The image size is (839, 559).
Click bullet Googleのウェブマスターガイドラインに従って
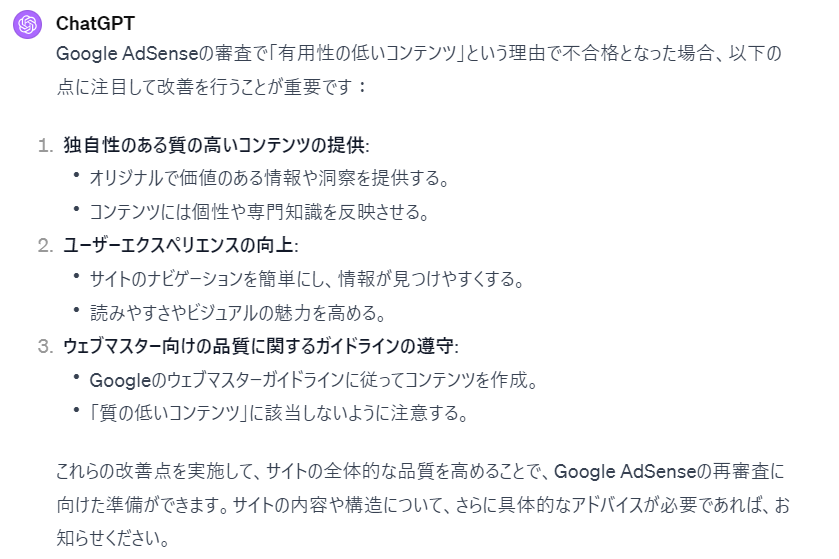click(314, 380)
